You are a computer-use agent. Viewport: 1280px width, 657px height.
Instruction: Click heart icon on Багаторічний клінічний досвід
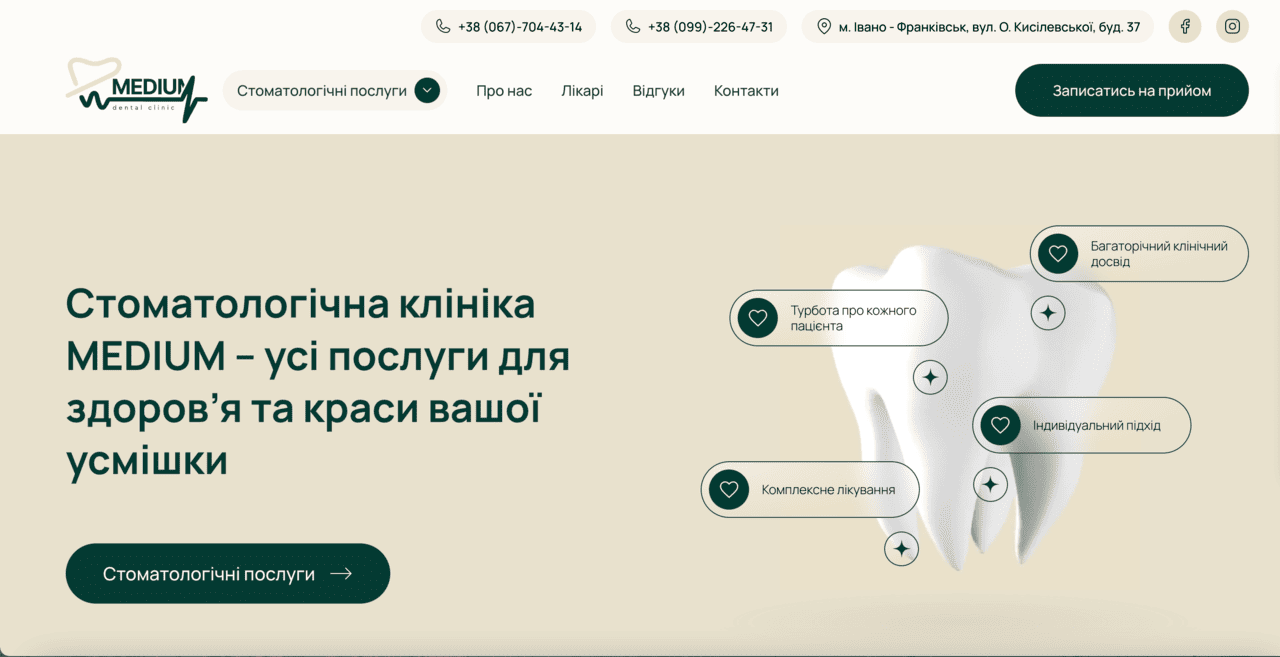click(x=1058, y=254)
